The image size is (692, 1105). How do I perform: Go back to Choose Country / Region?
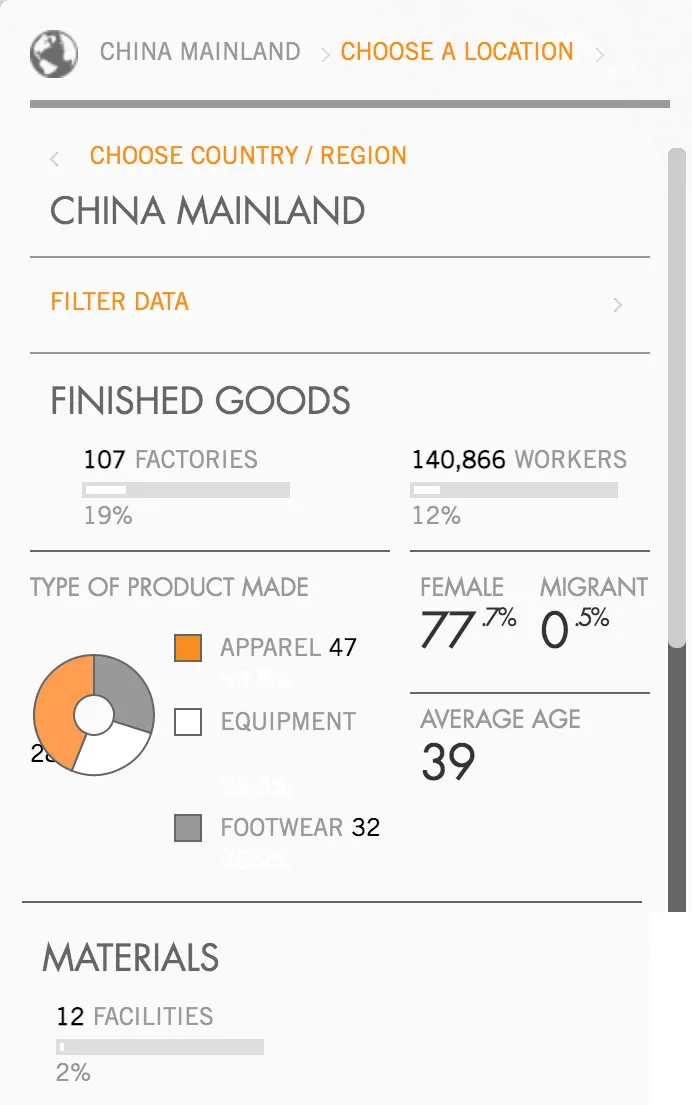248,156
